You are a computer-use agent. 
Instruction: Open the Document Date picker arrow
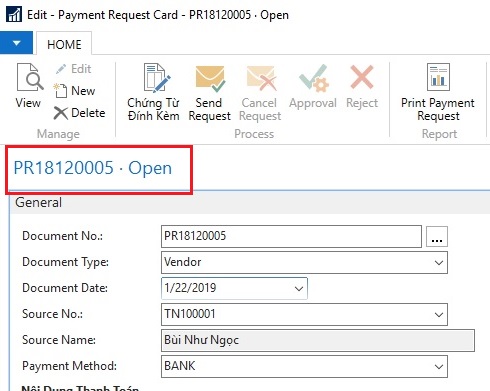(x=299, y=289)
